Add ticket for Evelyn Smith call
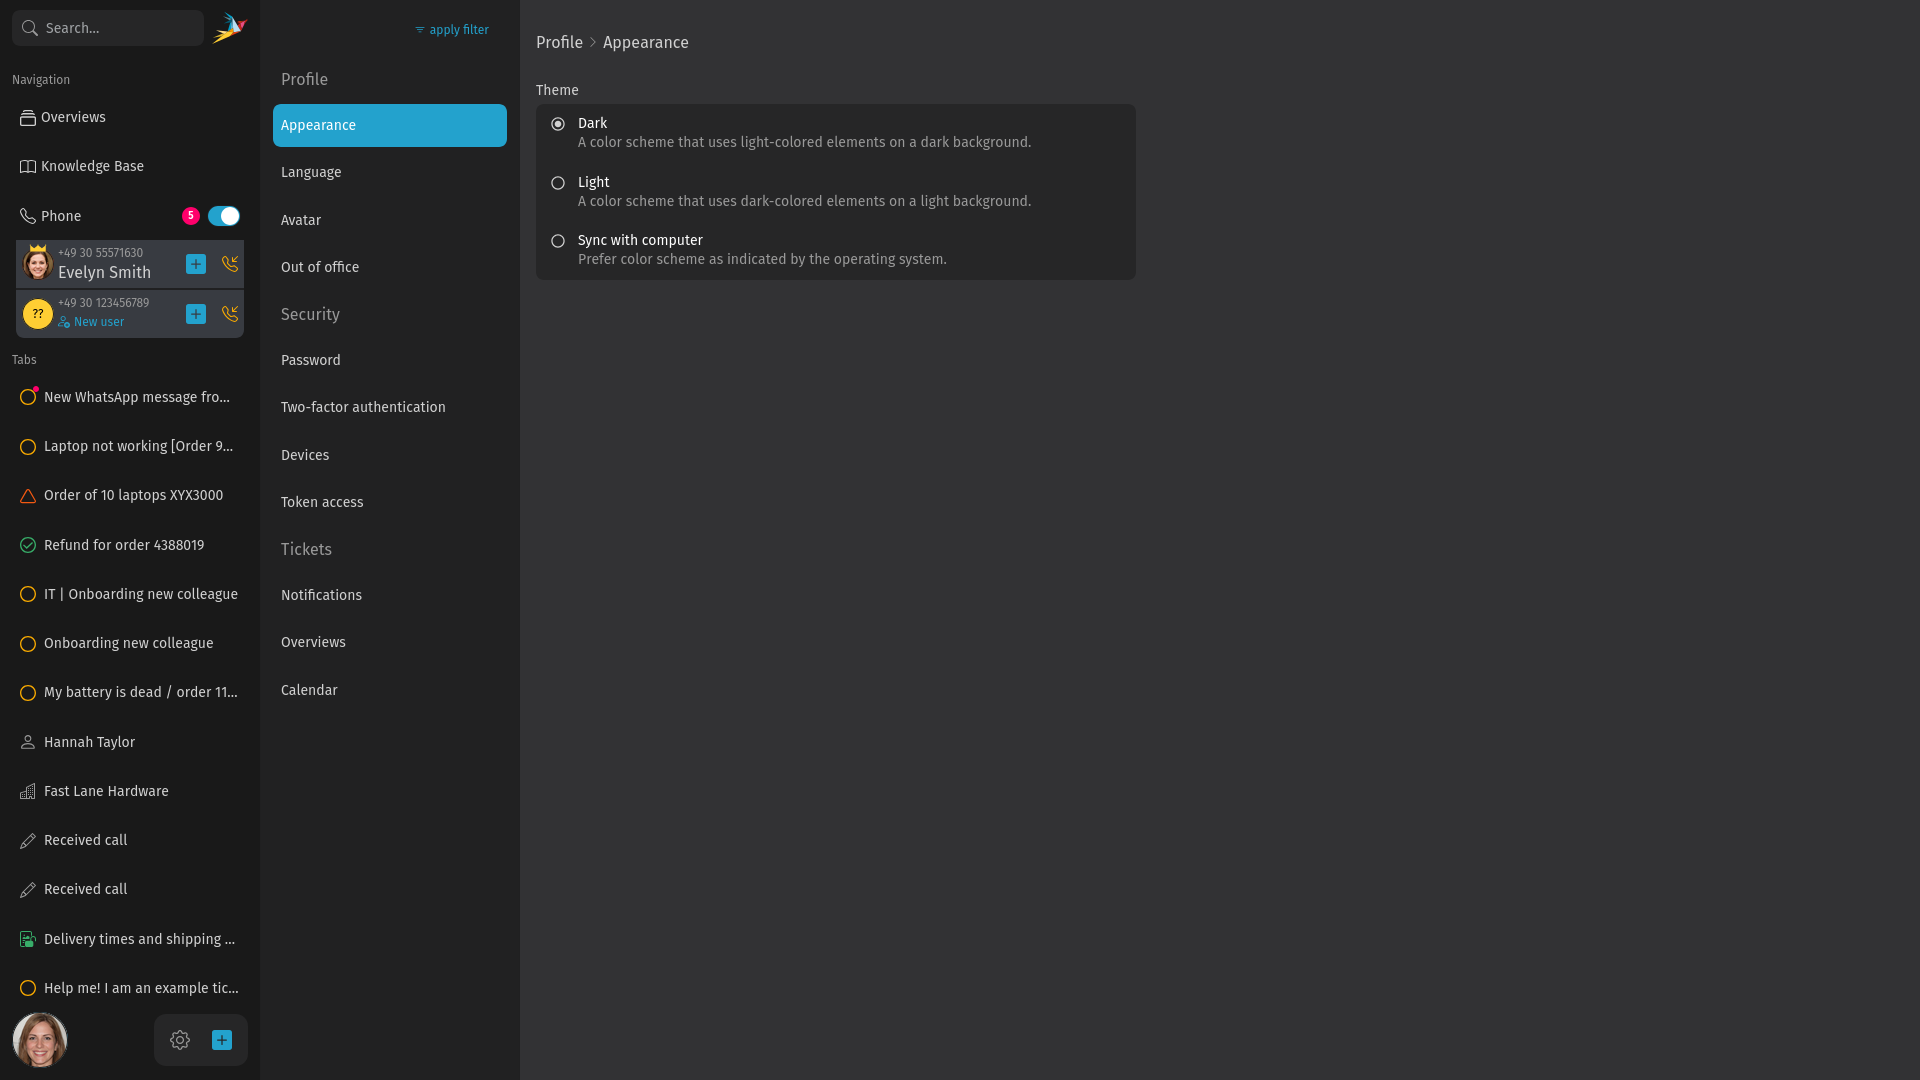Viewport: 1920px width, 1080px height. [x=196, y=264]
